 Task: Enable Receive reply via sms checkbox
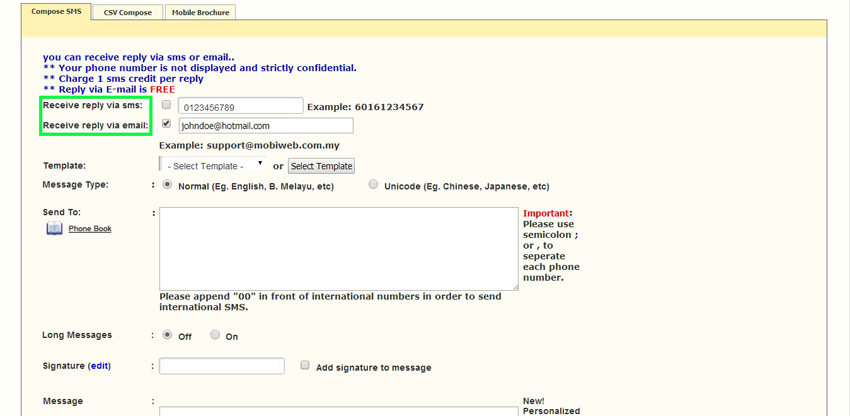pyautogui.click(x=166, y=104)
